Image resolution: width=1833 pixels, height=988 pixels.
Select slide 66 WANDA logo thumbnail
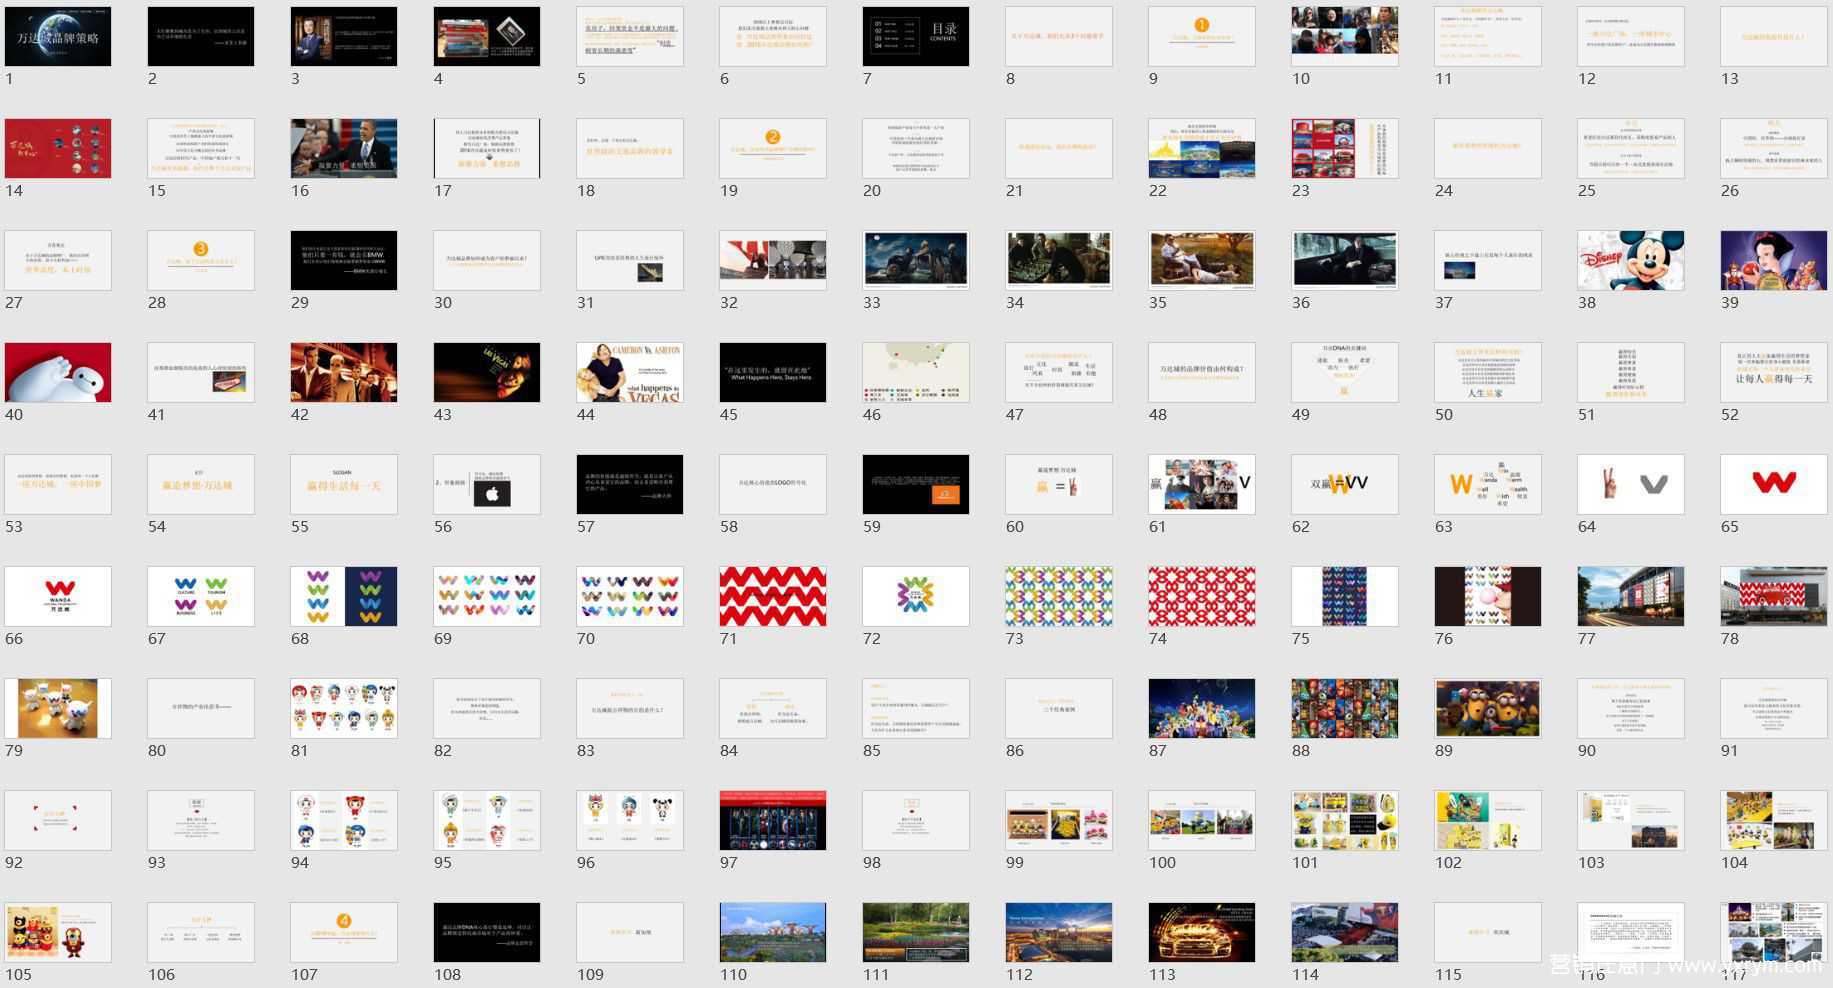coord(58,597)
